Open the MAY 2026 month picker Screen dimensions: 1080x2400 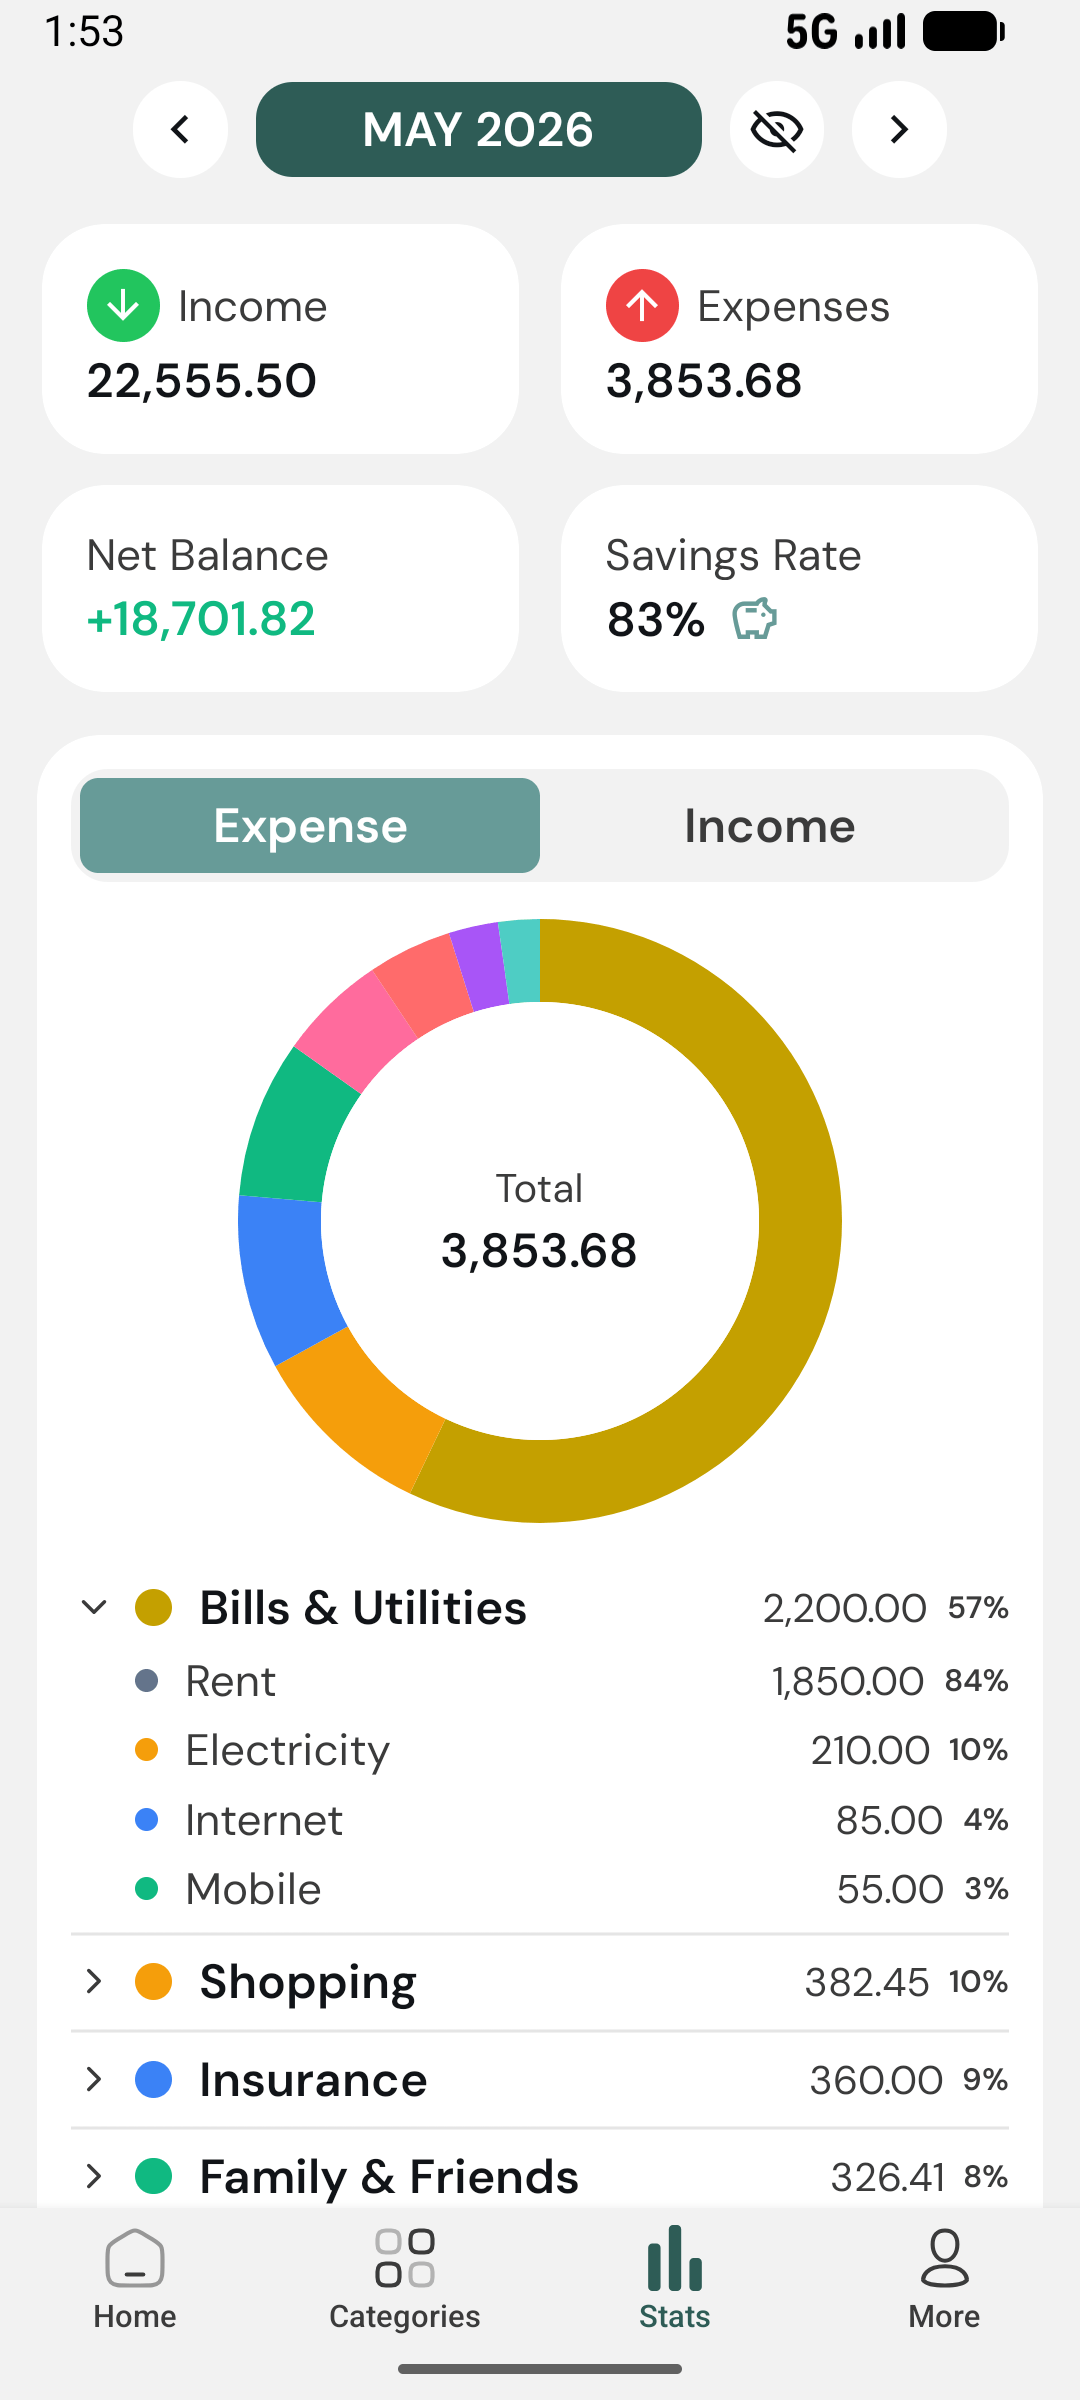[x=479, y=129]
